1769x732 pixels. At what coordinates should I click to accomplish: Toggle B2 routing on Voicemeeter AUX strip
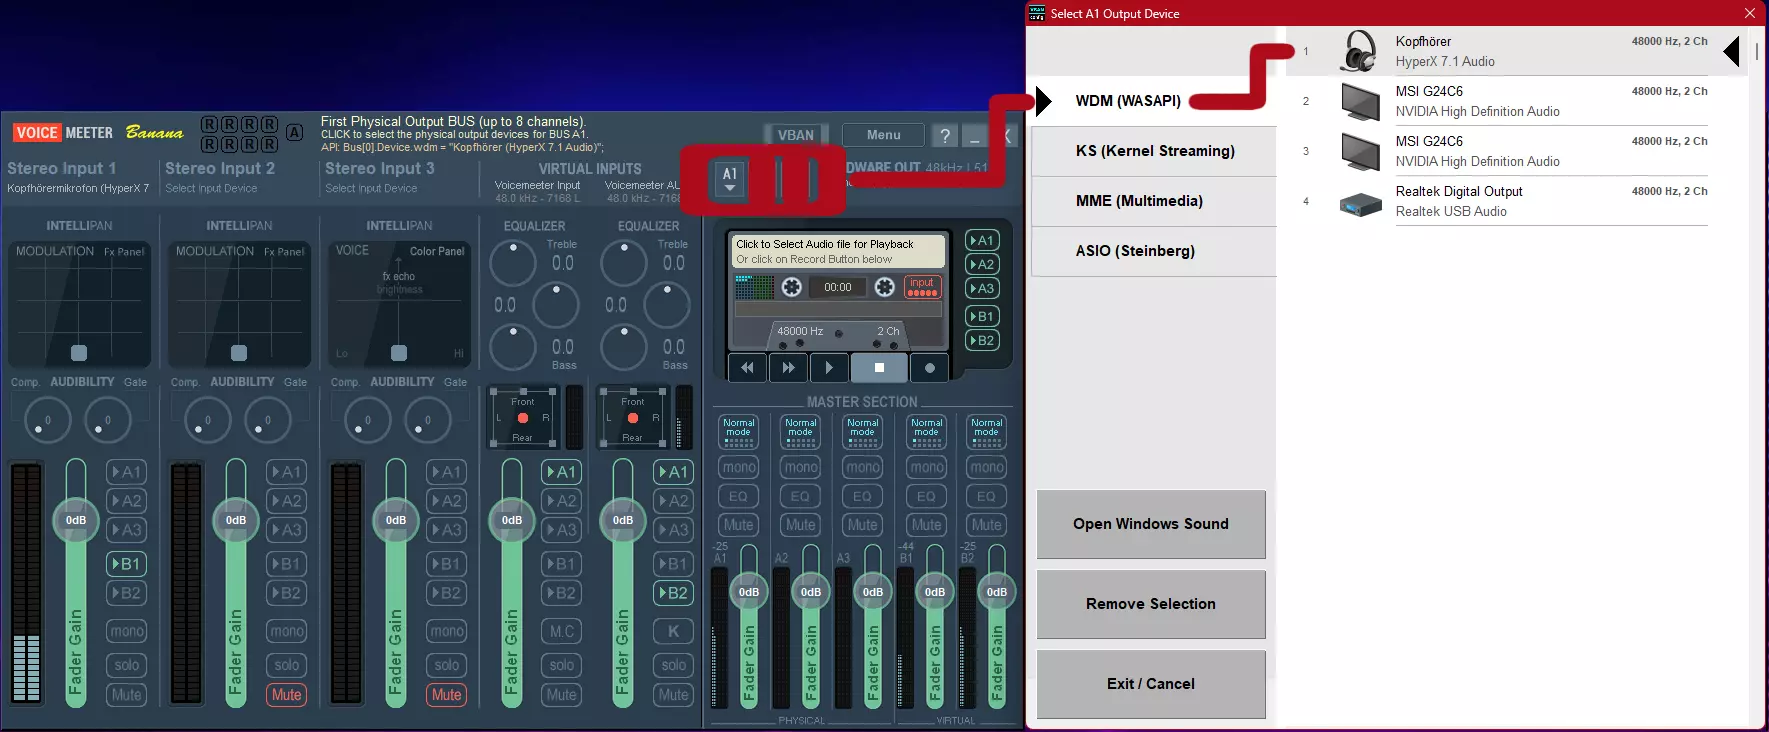tap(674, 593)
